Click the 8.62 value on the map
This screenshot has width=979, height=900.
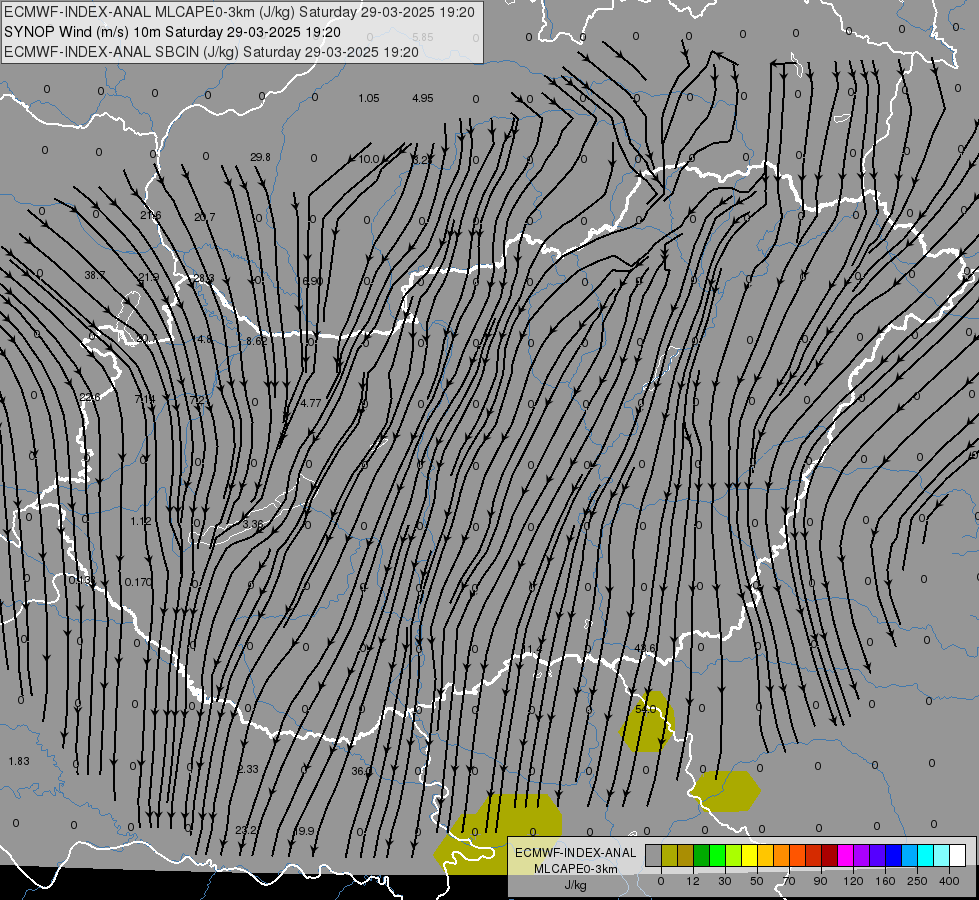tap(257, 341)
